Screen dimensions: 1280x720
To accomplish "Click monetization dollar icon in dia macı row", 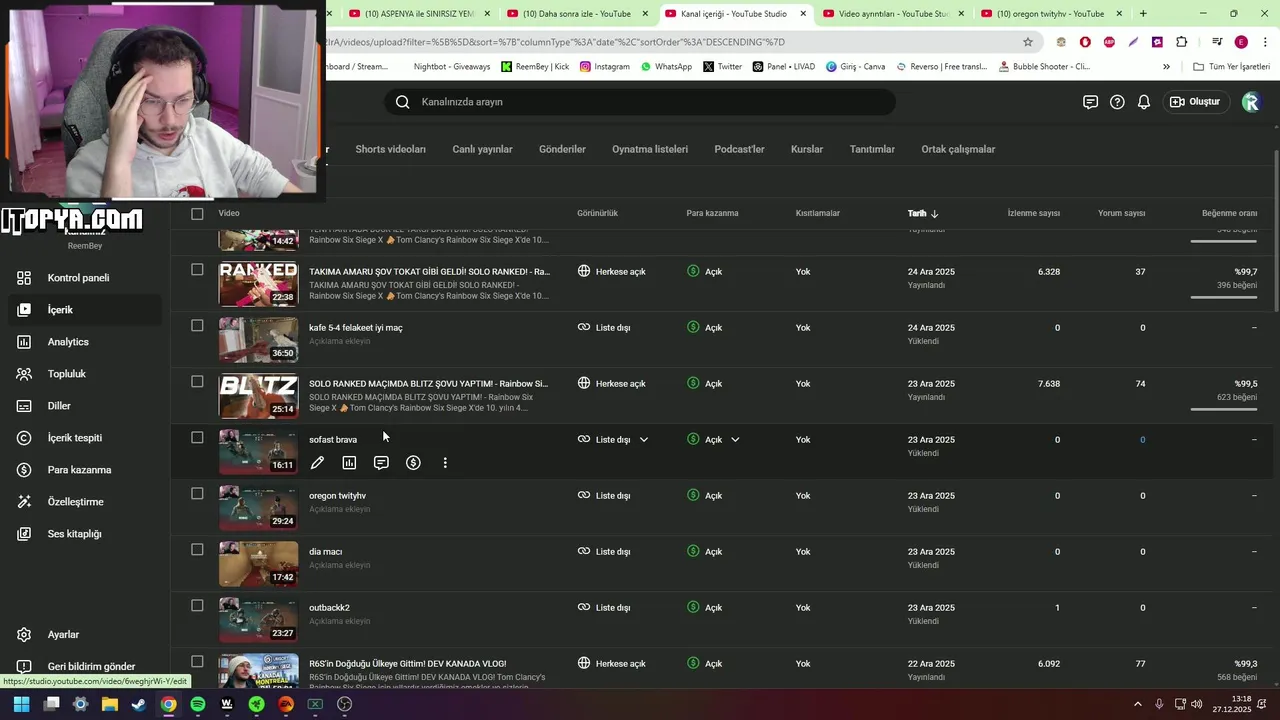I will [x=693, y=551].
